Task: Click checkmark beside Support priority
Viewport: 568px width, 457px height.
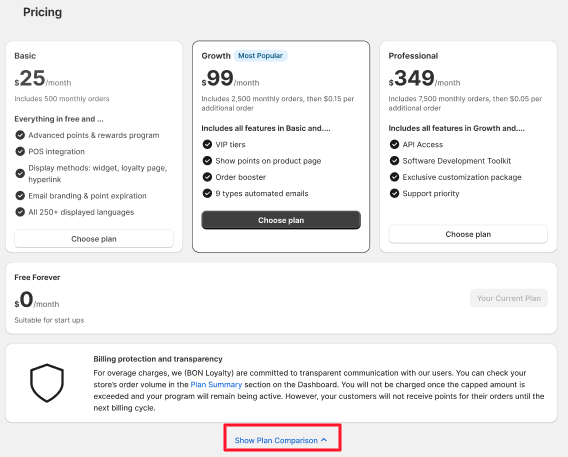Action: (x=394, y=193)
